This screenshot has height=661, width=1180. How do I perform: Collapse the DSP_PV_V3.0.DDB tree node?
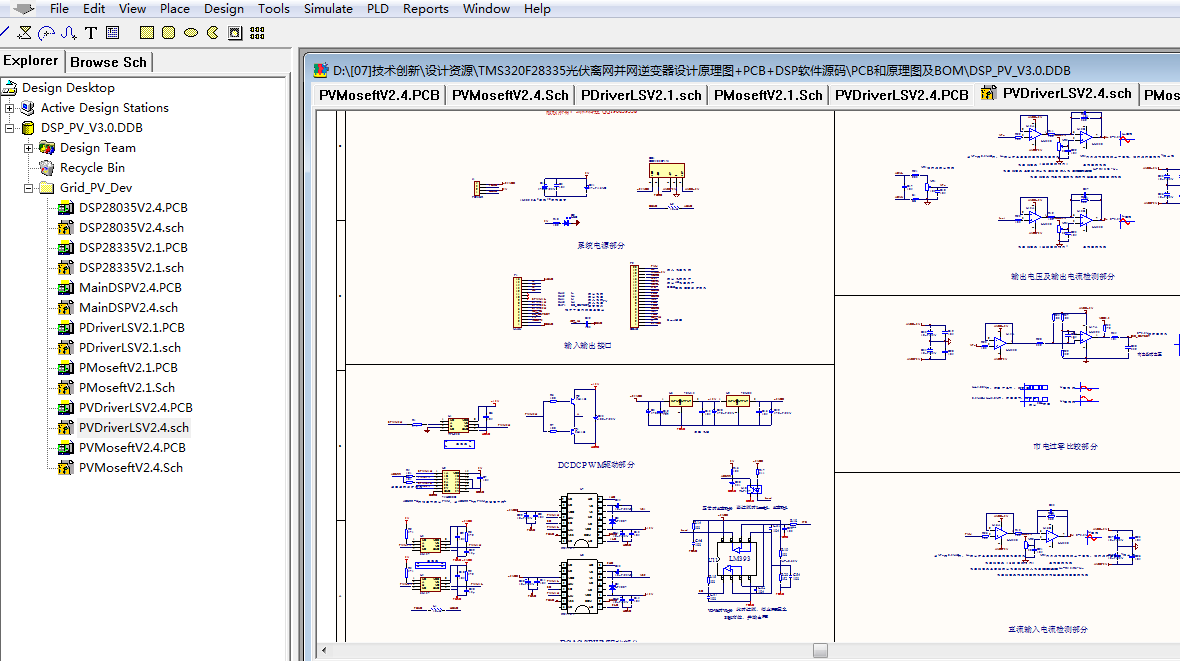tap(10, 128)
